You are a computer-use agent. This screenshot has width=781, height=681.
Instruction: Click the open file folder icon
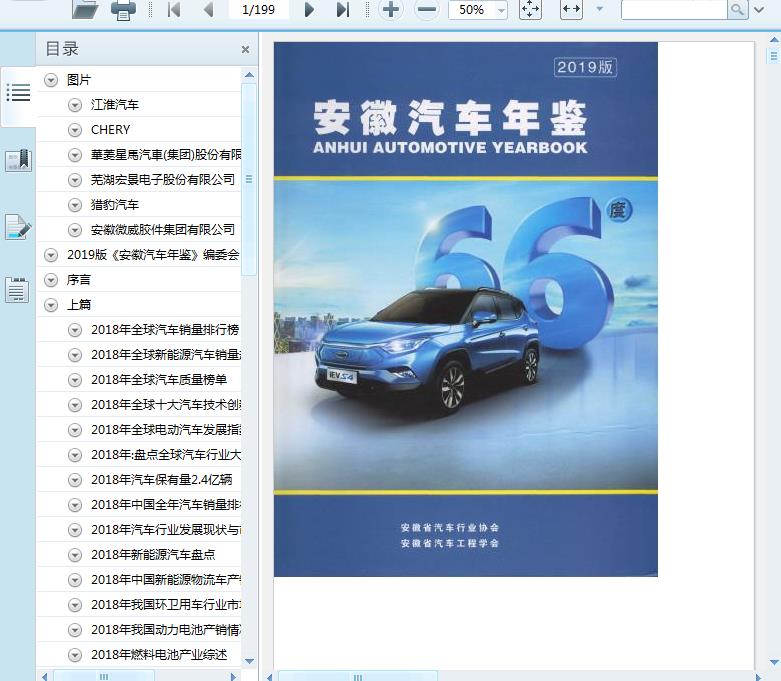[85, 10]
